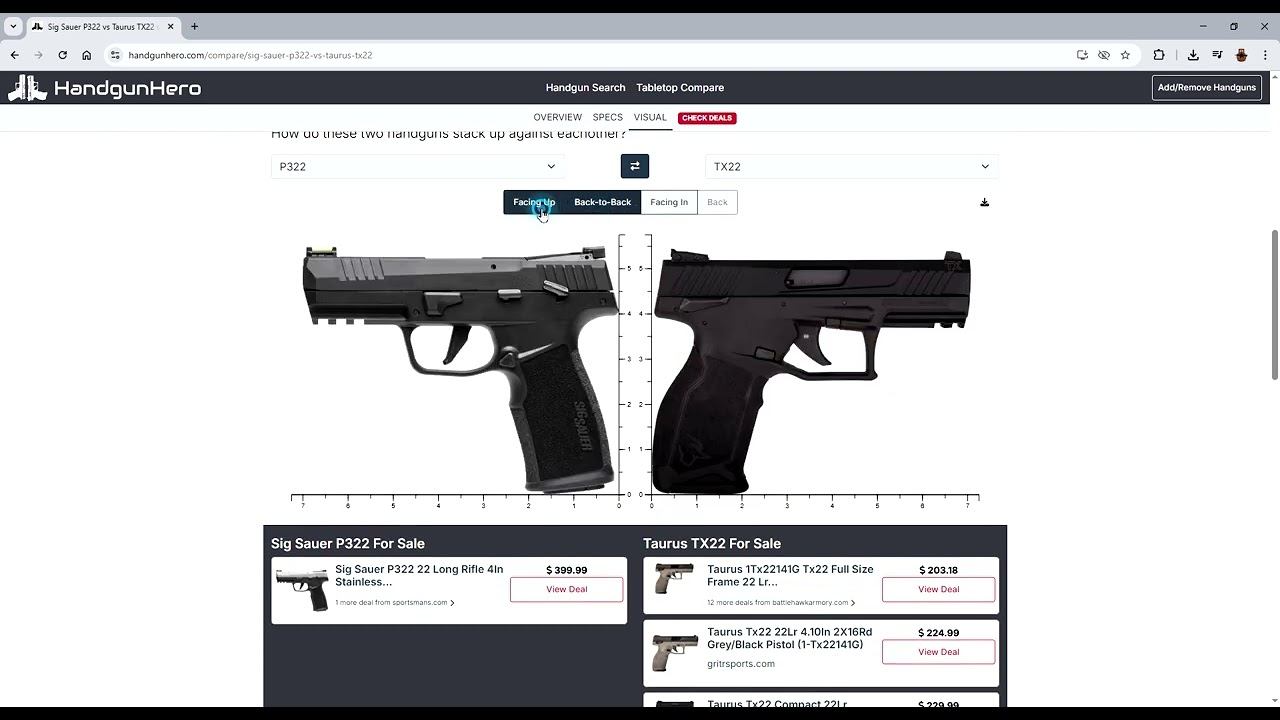Click the browser address bar URL
The width and height of the screenshot is (1280, 720).
(250, 55)
